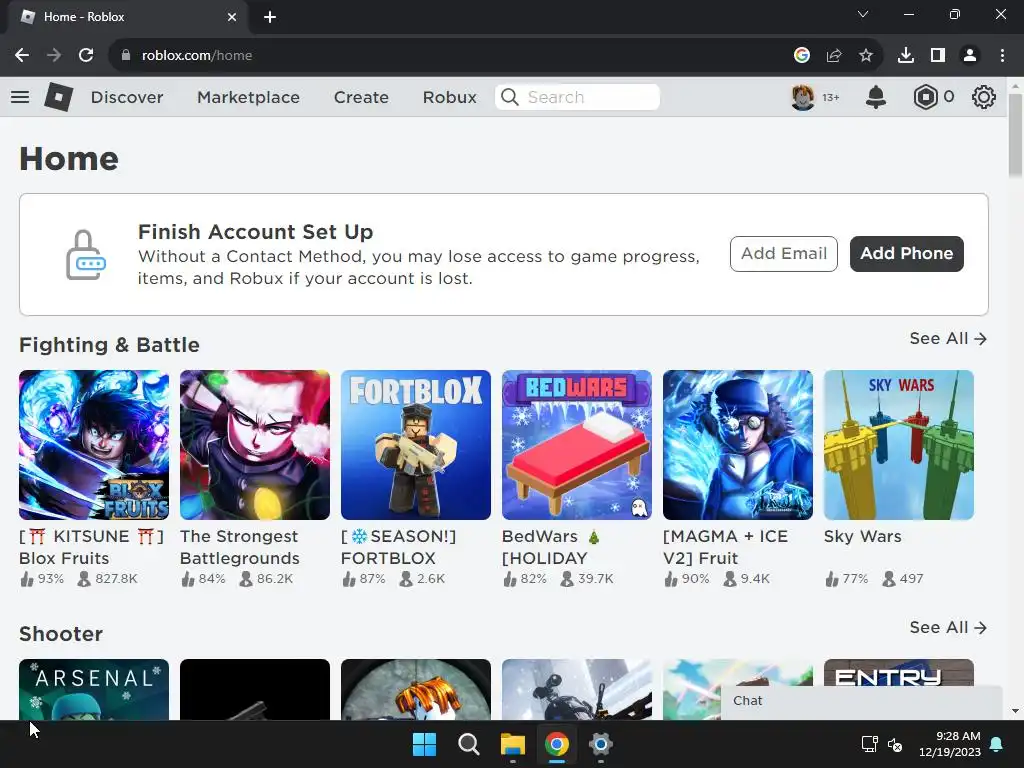1024x768 pixels.
Task: Open the Discover menu item
Action: click(x=127, y=97)
